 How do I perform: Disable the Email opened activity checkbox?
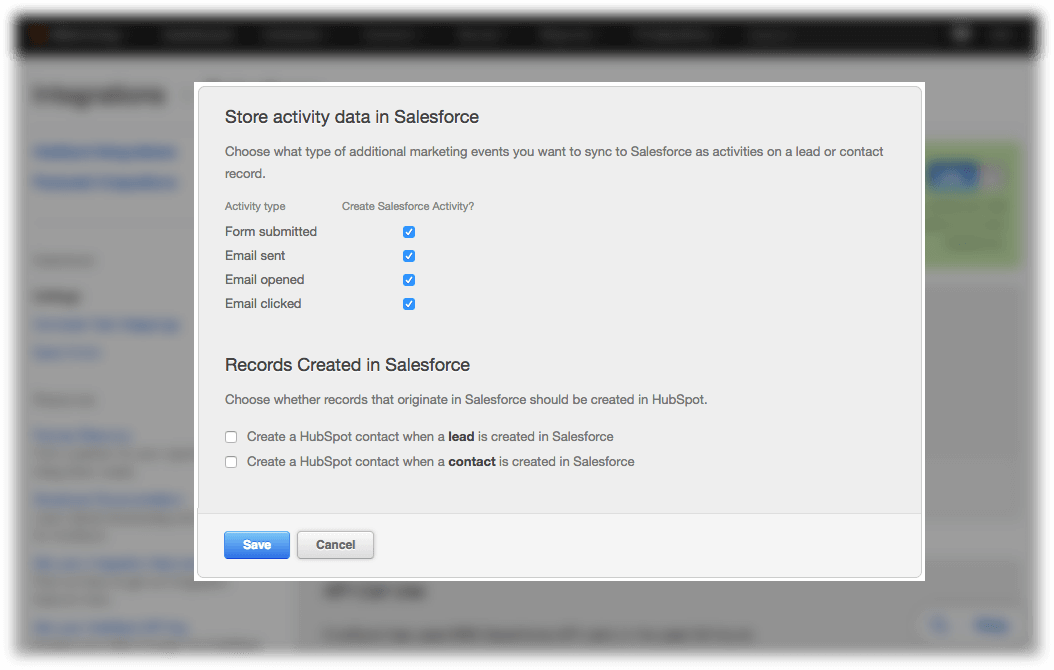click(409, 280)
